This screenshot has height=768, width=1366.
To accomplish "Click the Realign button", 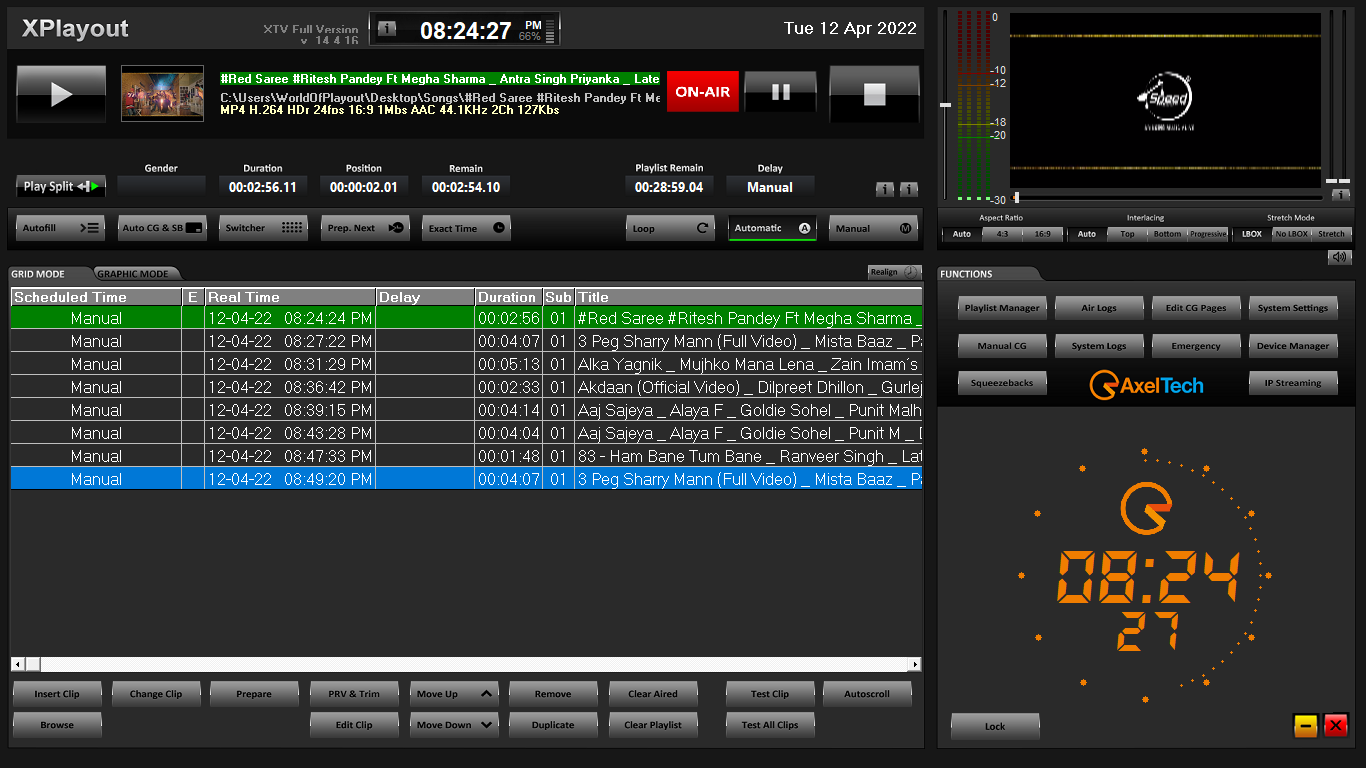I will tap(894, 272).
